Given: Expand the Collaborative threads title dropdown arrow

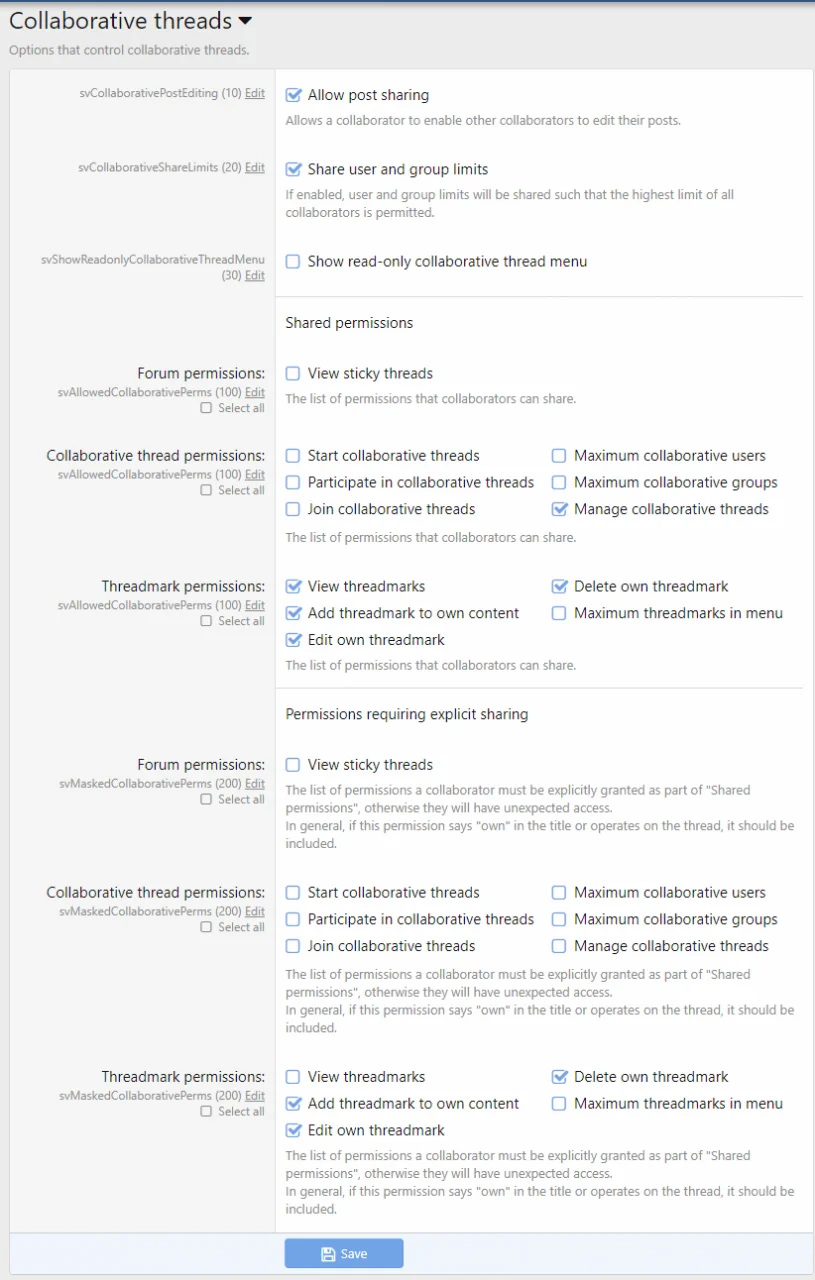Looking at the screenshot, I should pos(245,21).
